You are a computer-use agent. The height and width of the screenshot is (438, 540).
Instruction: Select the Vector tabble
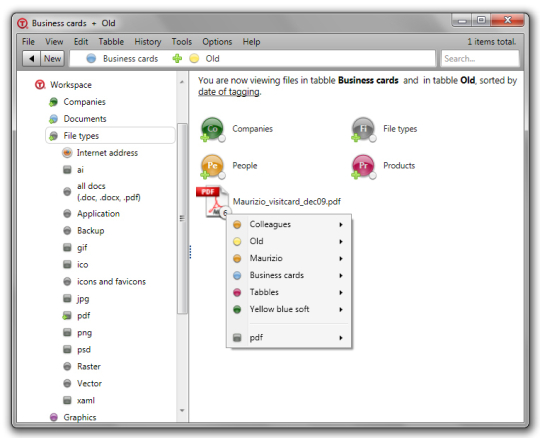[89, 383]
